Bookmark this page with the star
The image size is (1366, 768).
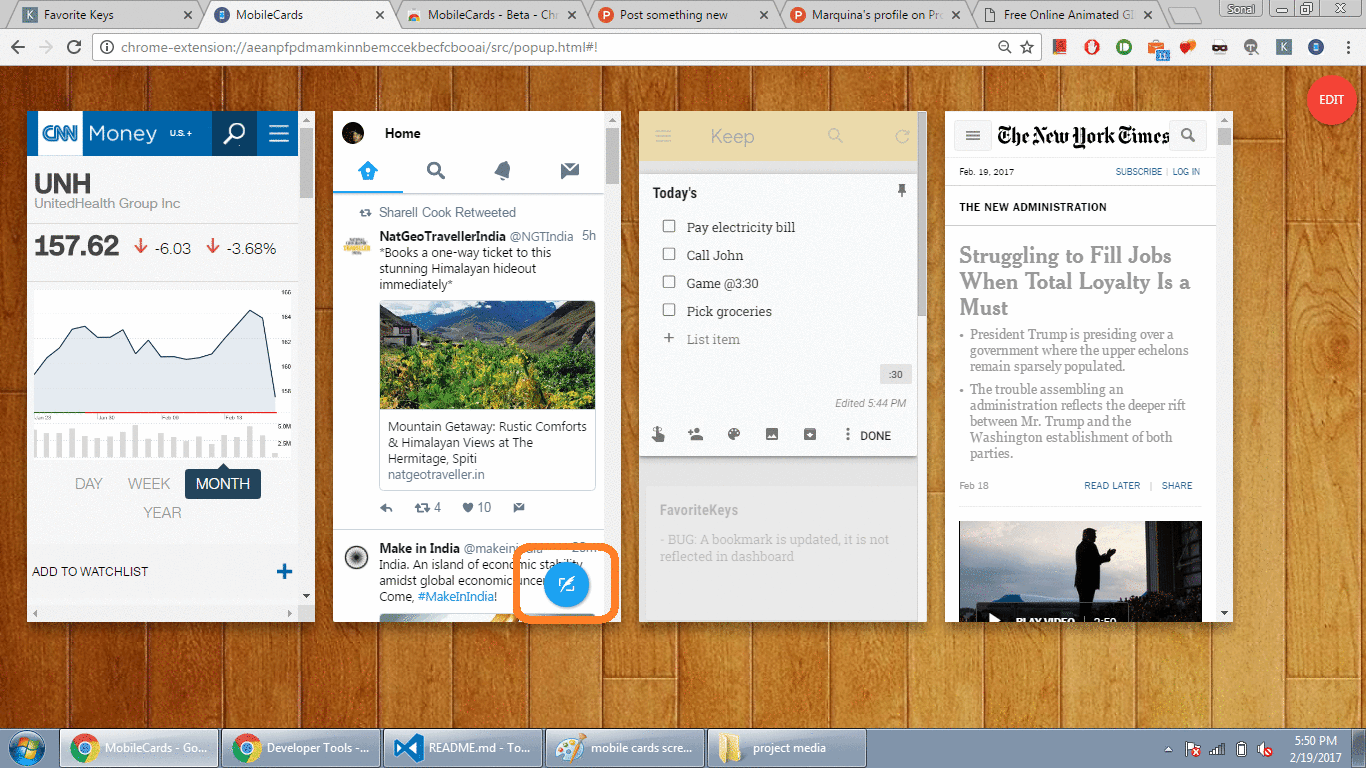[1027, 47]
